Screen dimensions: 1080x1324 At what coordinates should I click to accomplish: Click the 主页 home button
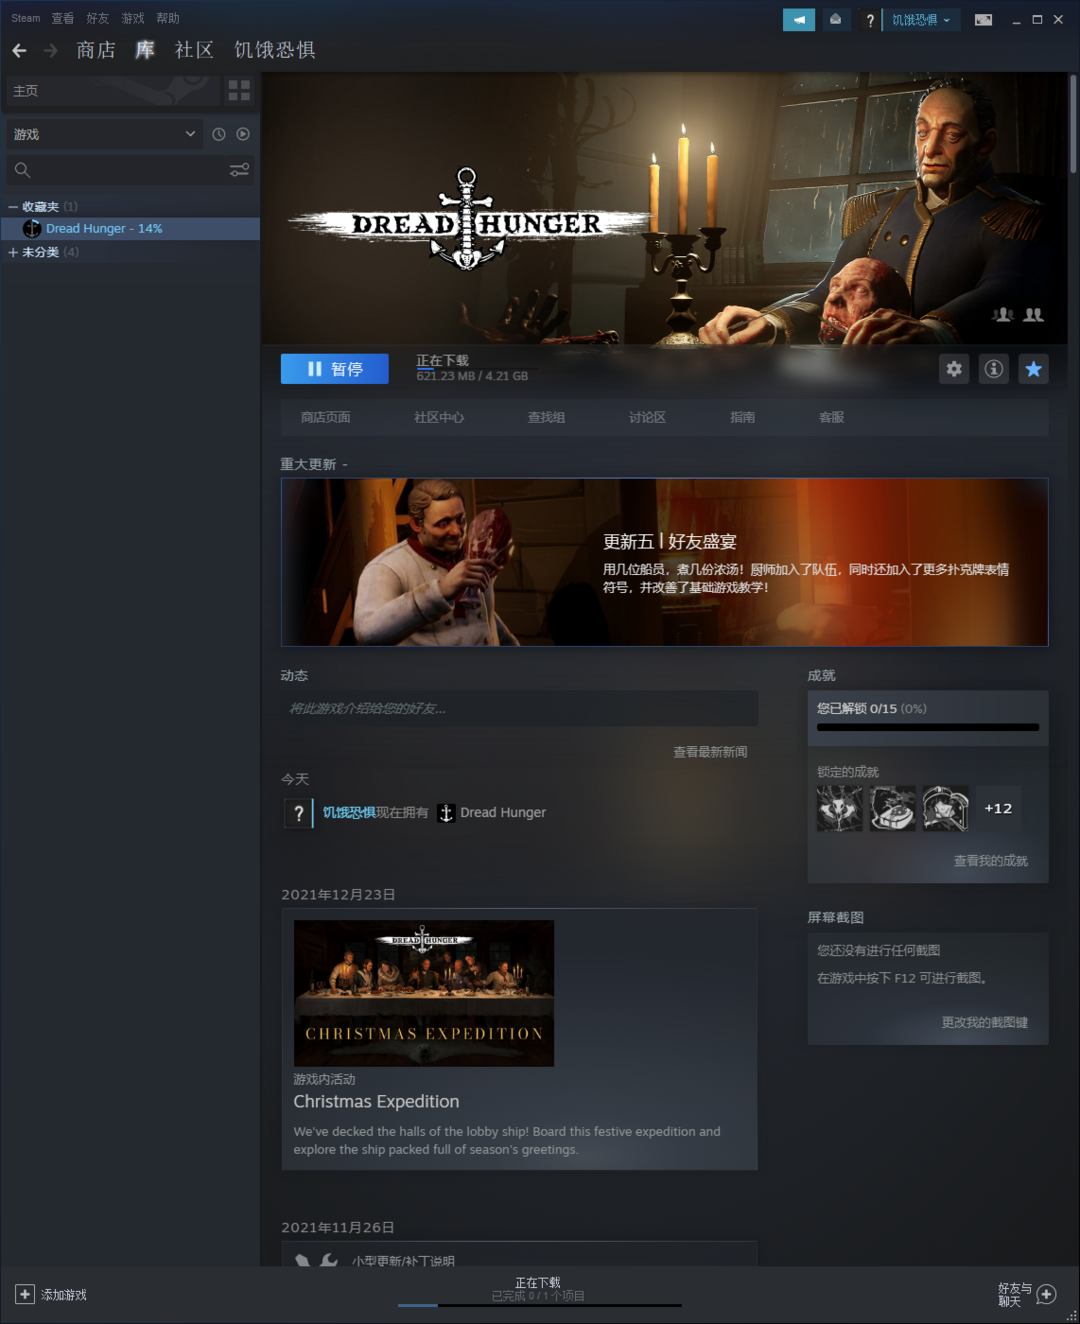113,91
